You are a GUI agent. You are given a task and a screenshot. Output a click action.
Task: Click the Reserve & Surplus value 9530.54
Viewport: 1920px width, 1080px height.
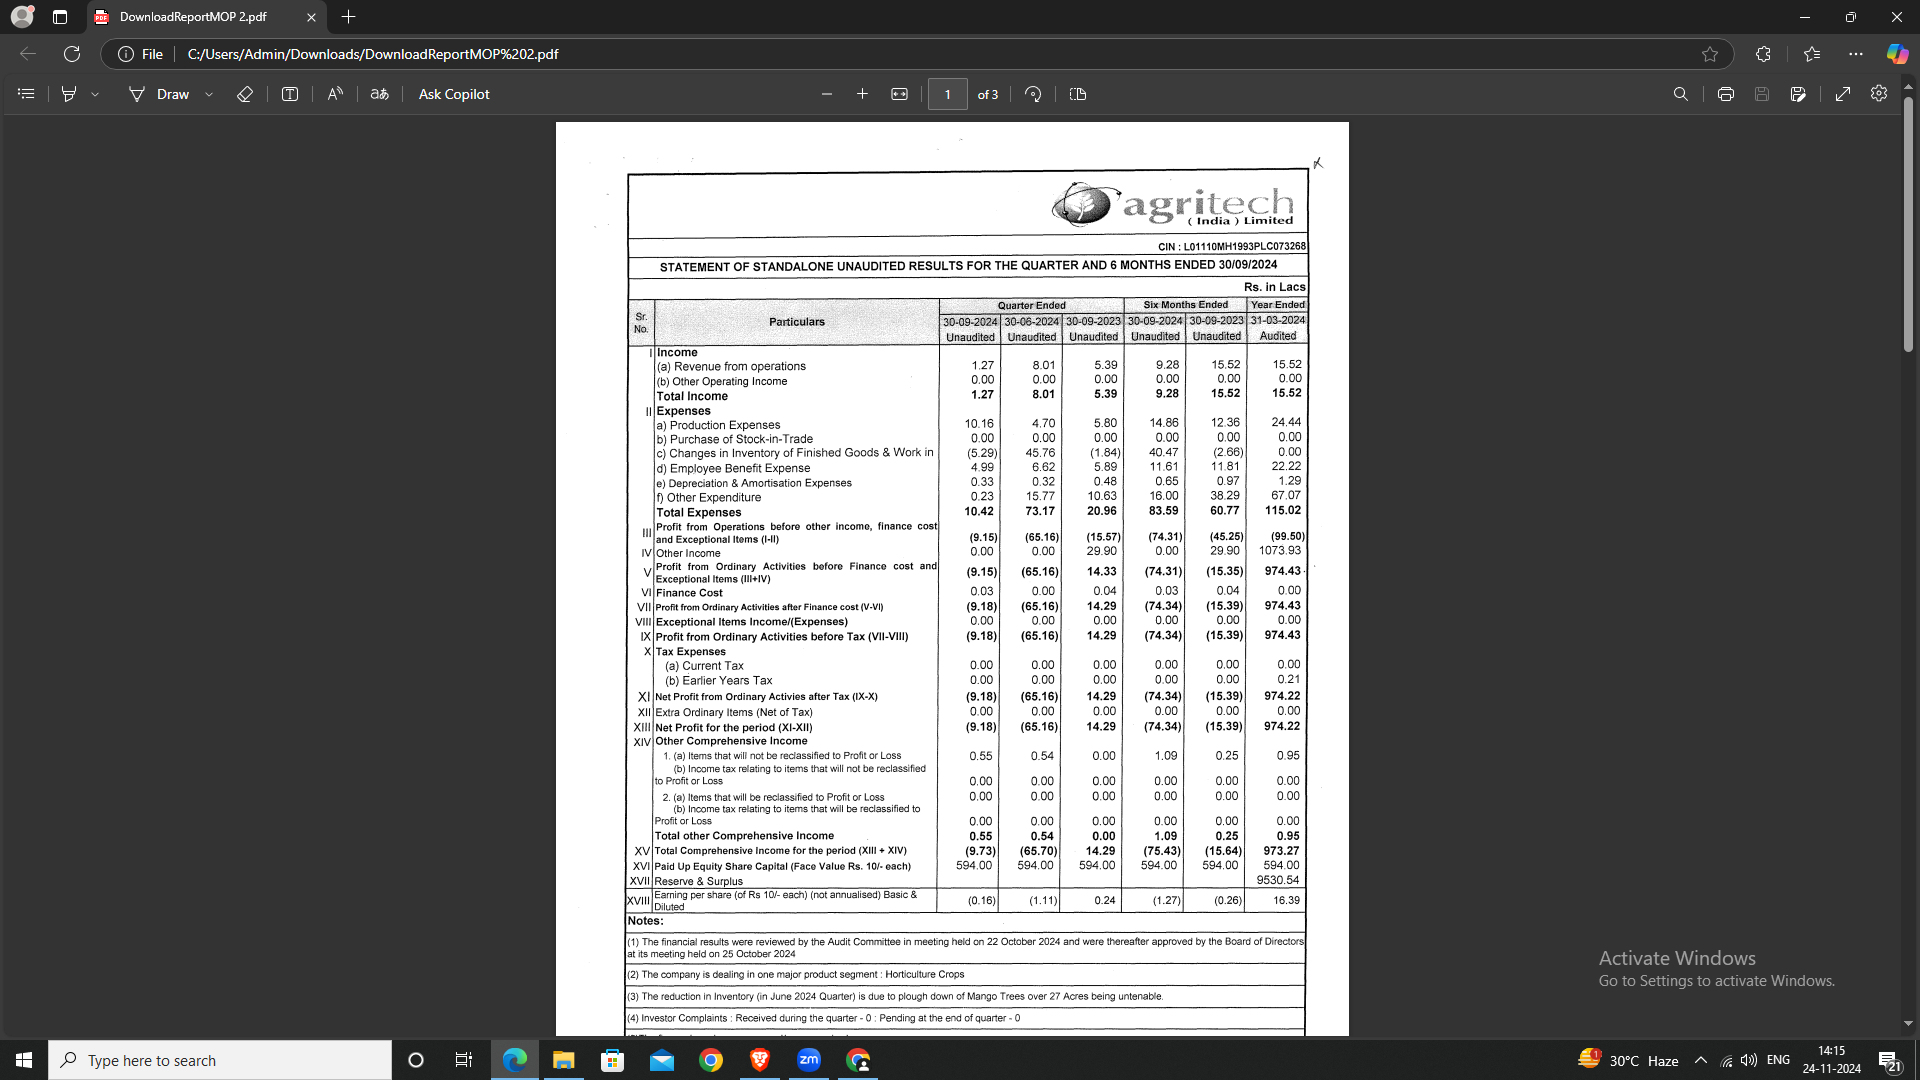coord(1278,881)
